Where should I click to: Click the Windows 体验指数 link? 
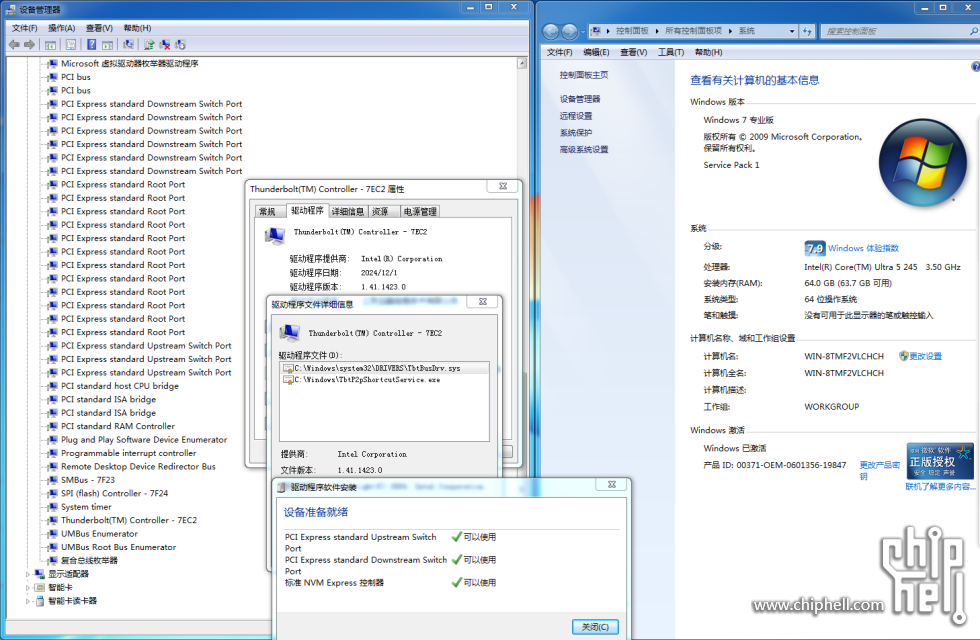[x=863, y=248]
